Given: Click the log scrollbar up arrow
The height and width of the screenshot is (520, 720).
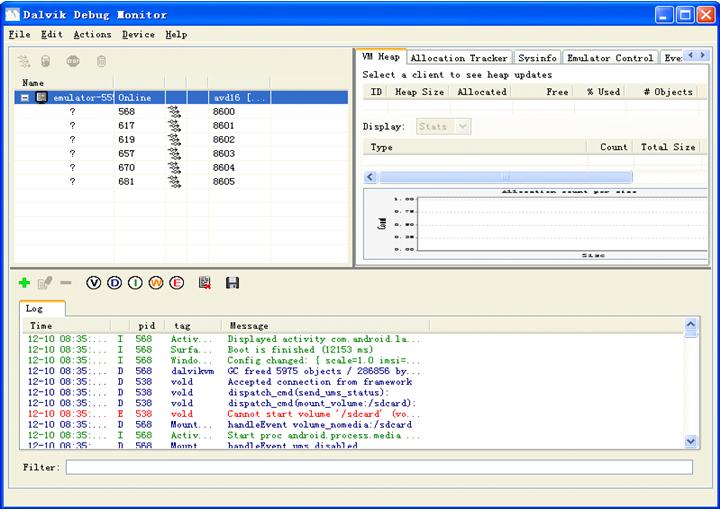Looking at the screenshot, I should [691, 324].
